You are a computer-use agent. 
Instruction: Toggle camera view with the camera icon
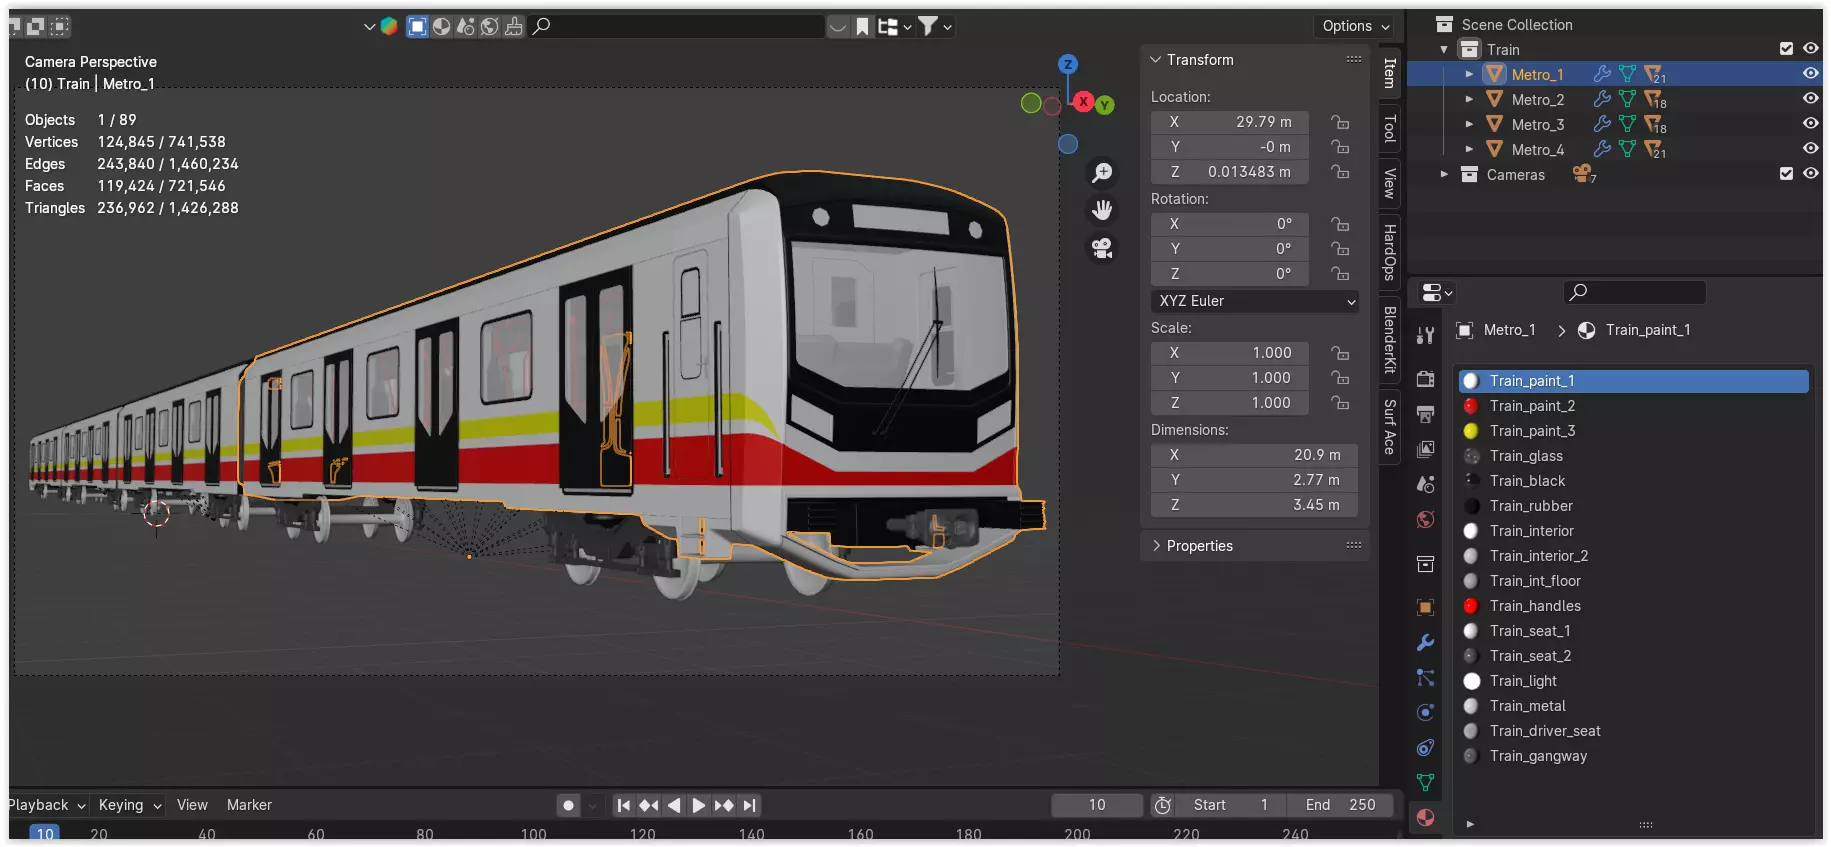[x=1102, y=248]
